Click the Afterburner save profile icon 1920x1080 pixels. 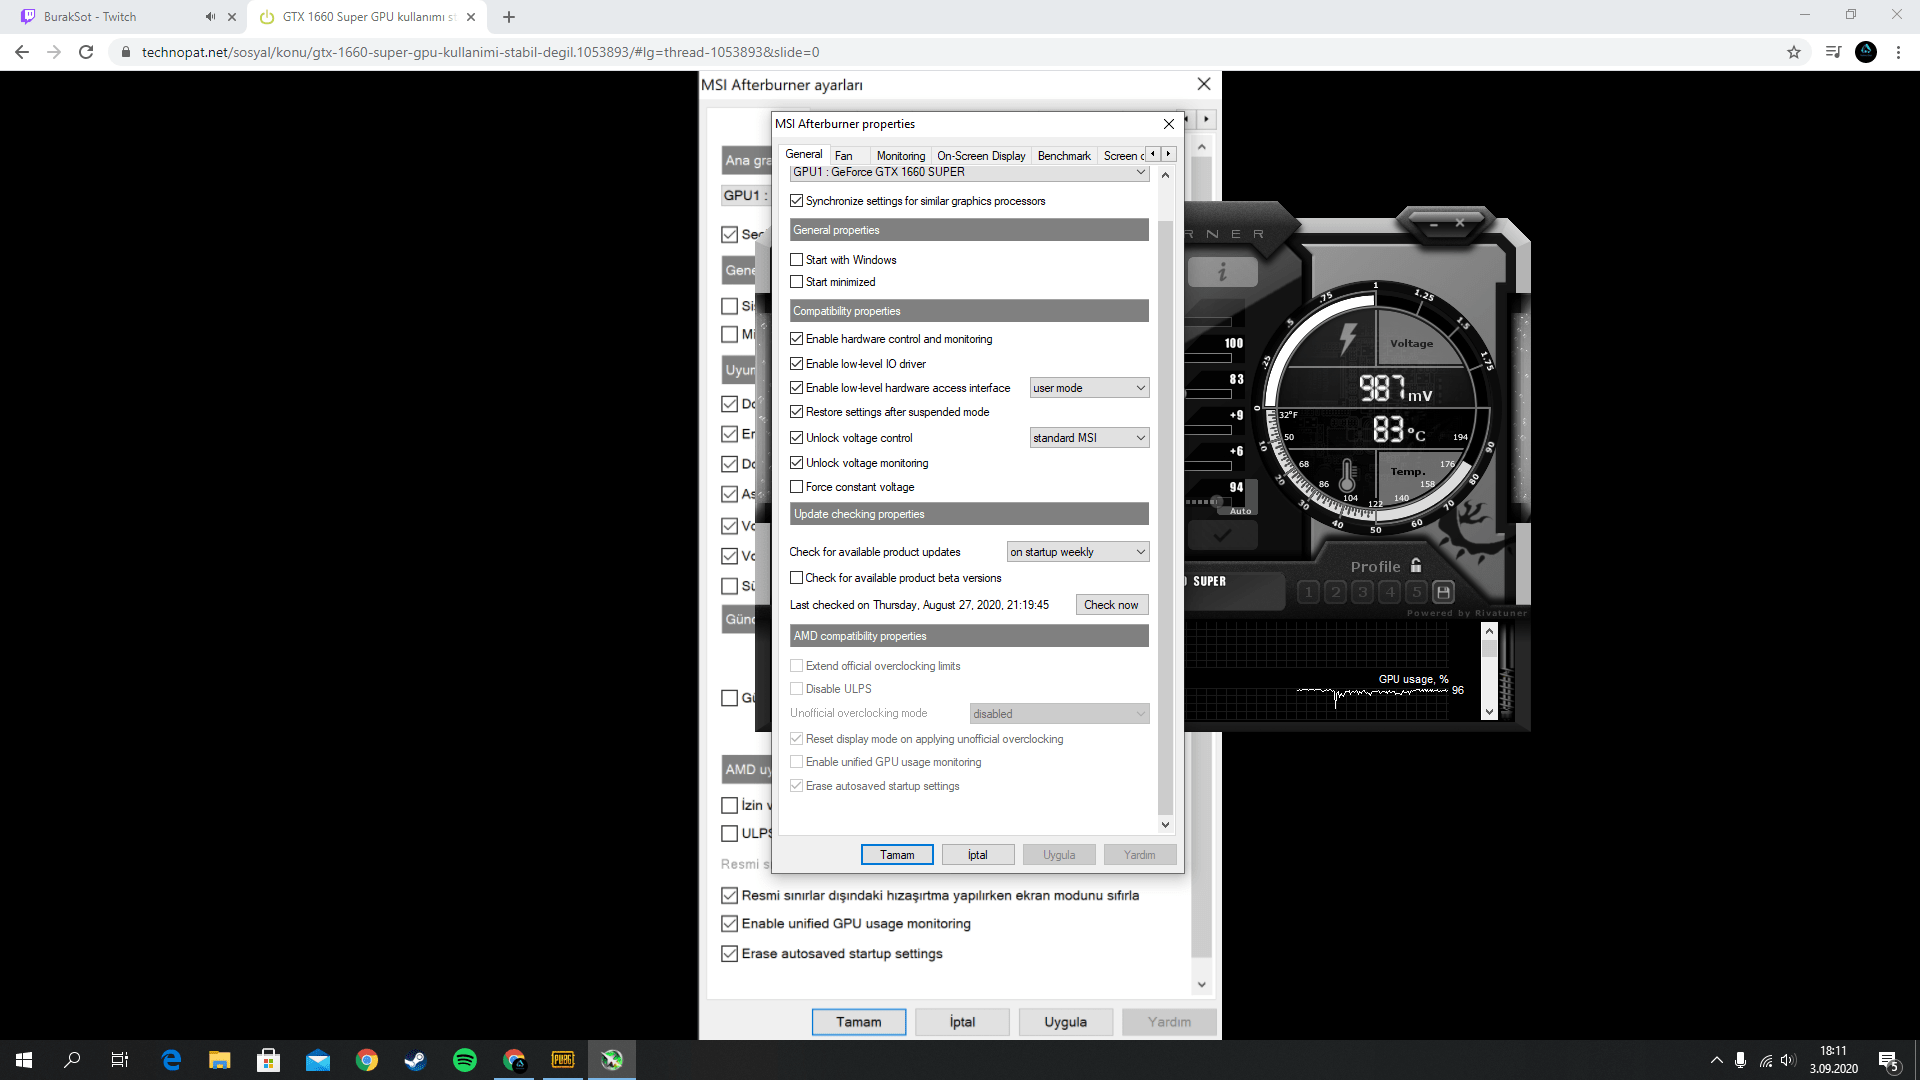point(1443,592)
